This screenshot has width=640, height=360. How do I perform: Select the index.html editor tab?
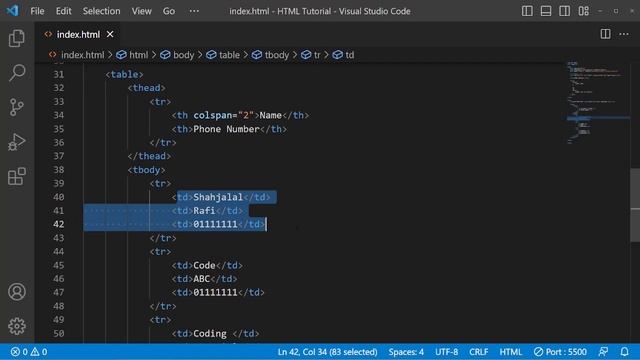coord(78,34)
